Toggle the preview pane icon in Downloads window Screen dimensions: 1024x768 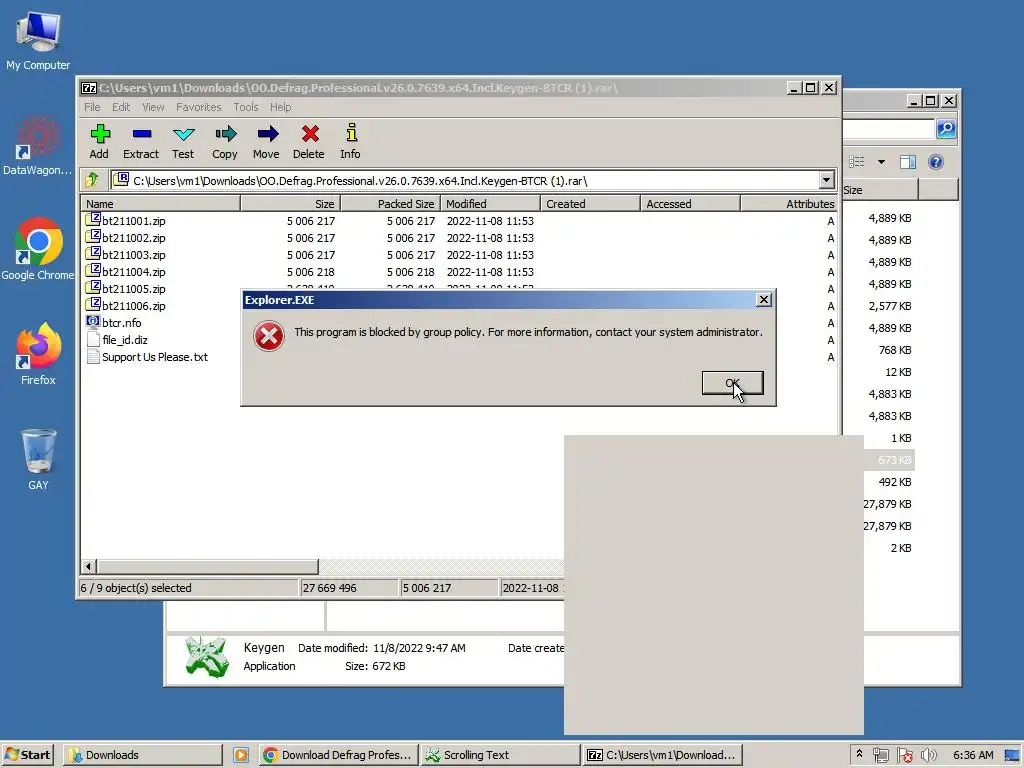tap(908, 162)
